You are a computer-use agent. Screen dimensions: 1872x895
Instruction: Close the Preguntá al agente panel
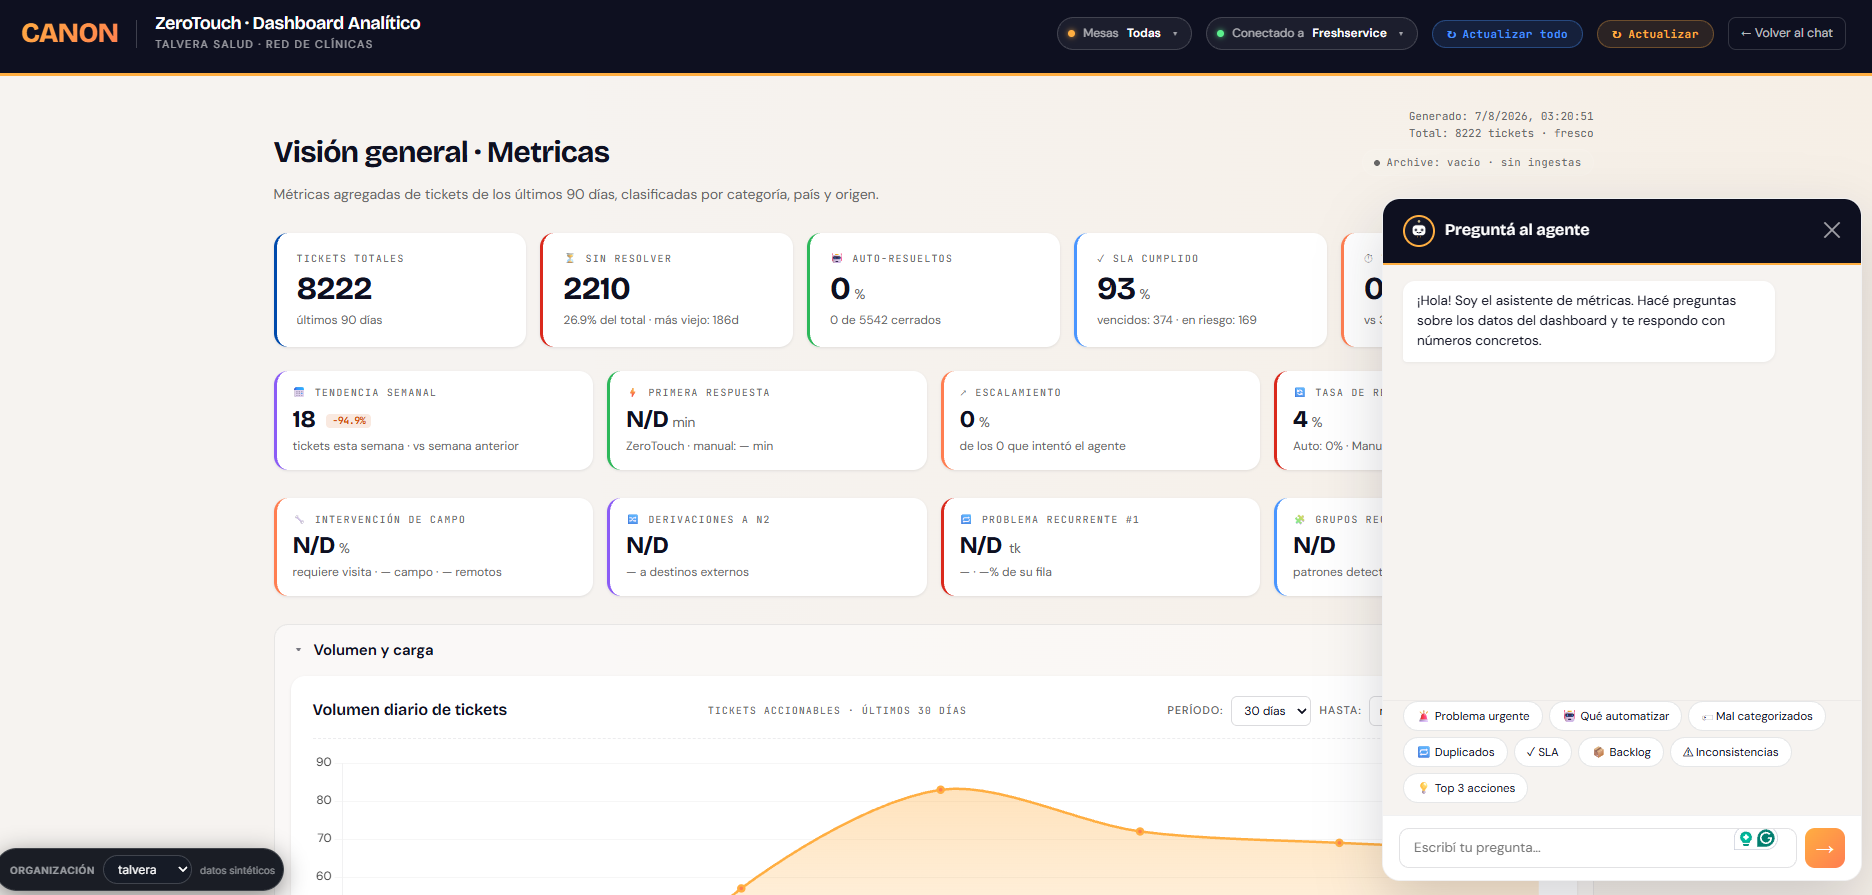pos(1832,230)
